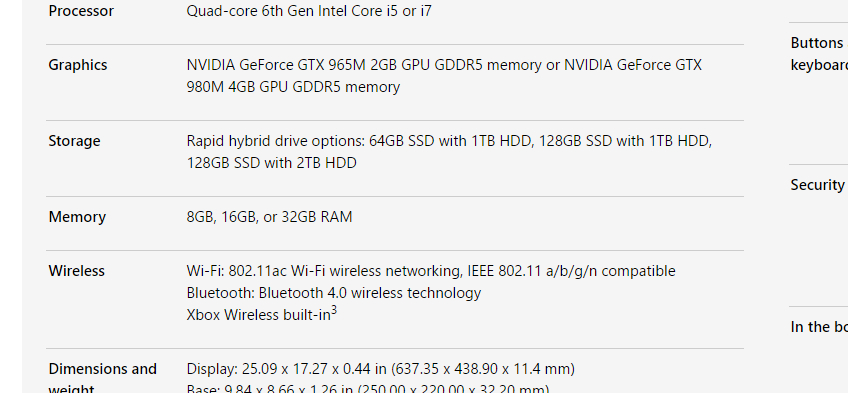The height and width of the screenshot is (393, 848).
Task: Click the Bluetooth 4.0 wireless technology line
Action: pos(334,293)
